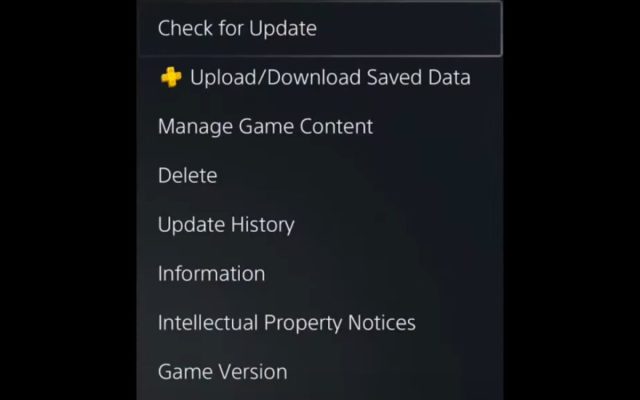Select Game Version
The image size is (640, 400).
coord(321,371)
